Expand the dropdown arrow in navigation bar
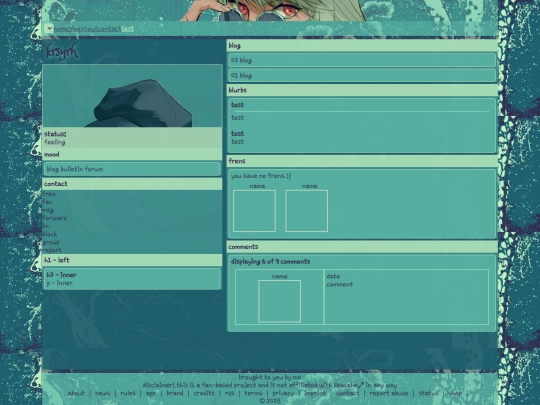Screen dimensions: 540x405 pyautogui.click(x=49, y=28)
